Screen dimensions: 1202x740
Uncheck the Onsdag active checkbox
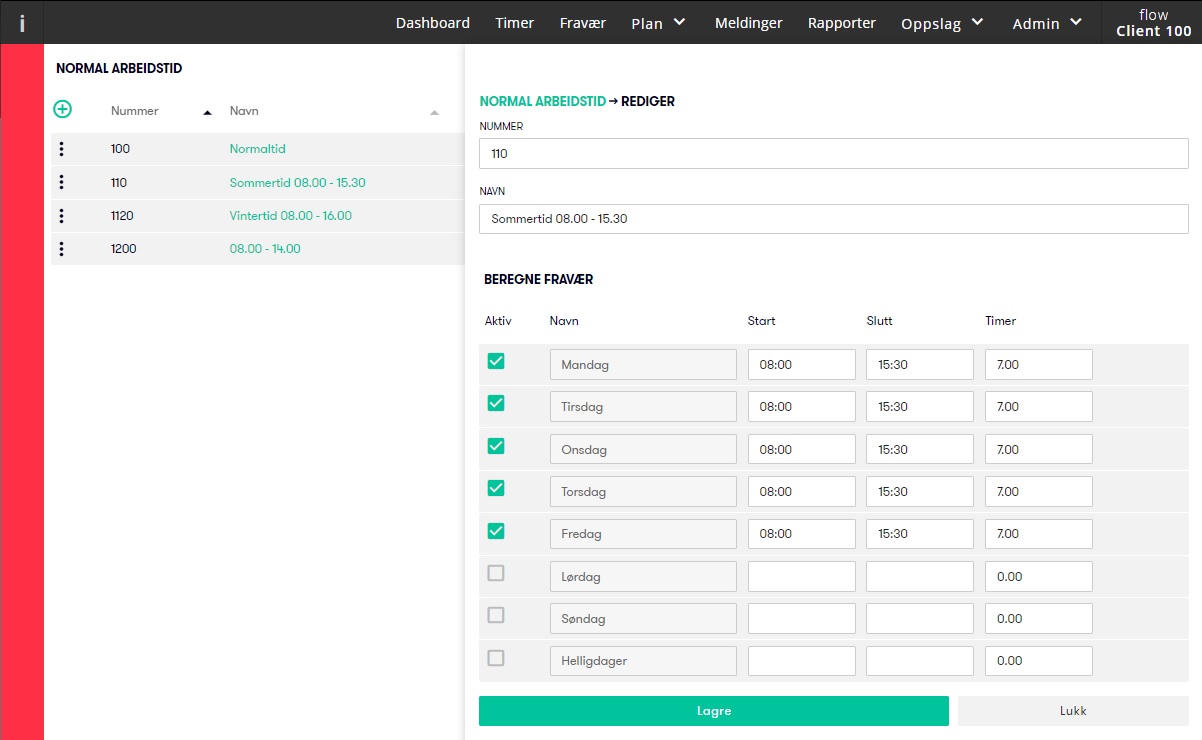[496, 446]
